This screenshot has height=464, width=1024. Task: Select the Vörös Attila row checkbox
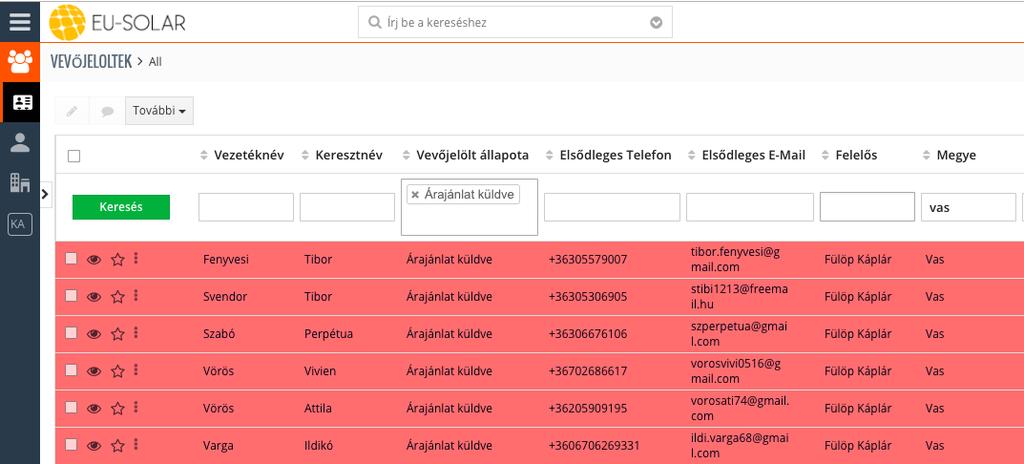point(71,407)
